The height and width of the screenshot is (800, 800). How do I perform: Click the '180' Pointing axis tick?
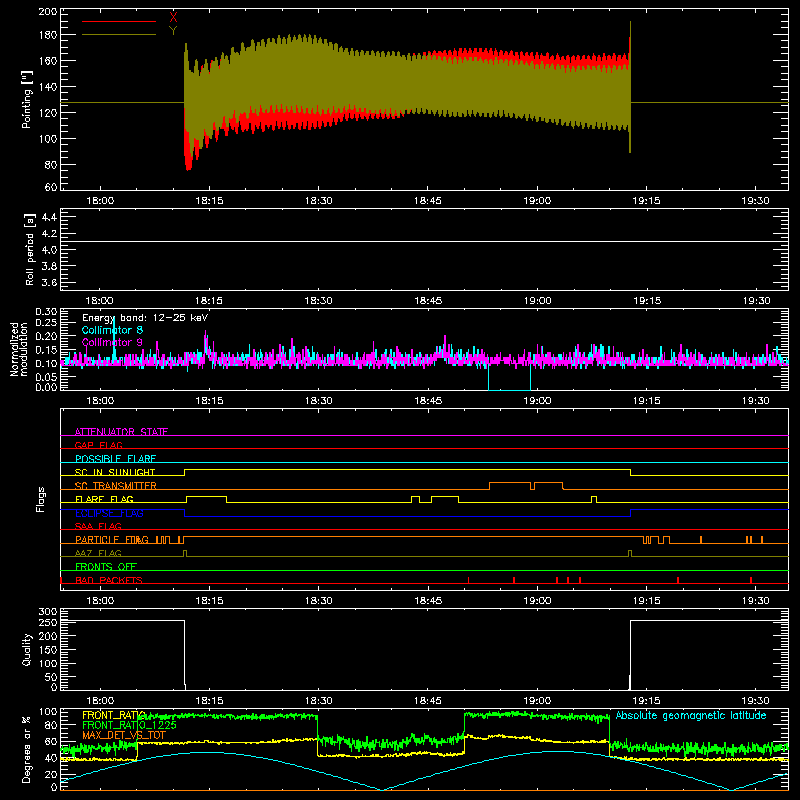coord(48,35)
